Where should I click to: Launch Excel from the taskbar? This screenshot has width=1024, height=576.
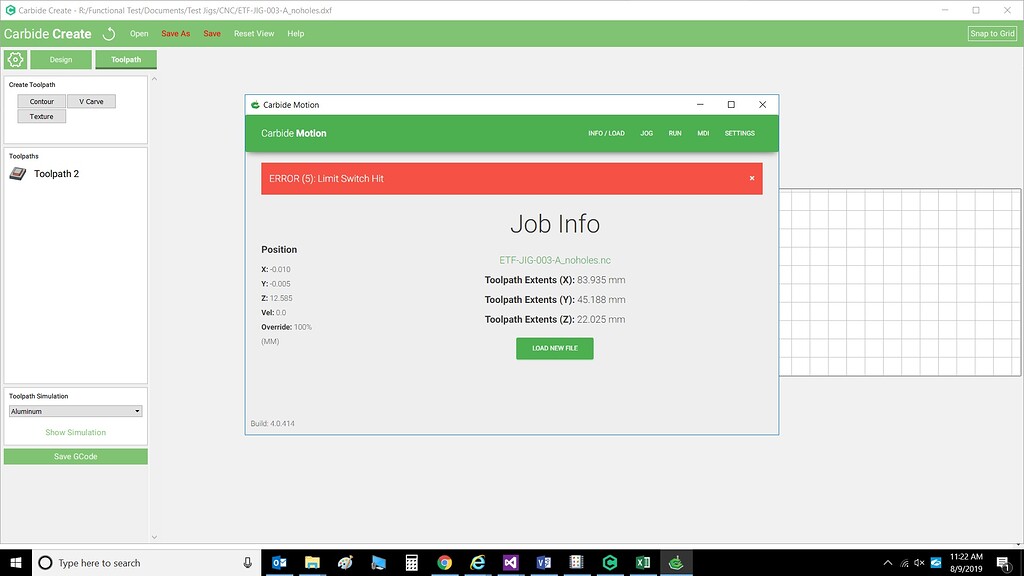pyautogui.click(x=643, y=563)
